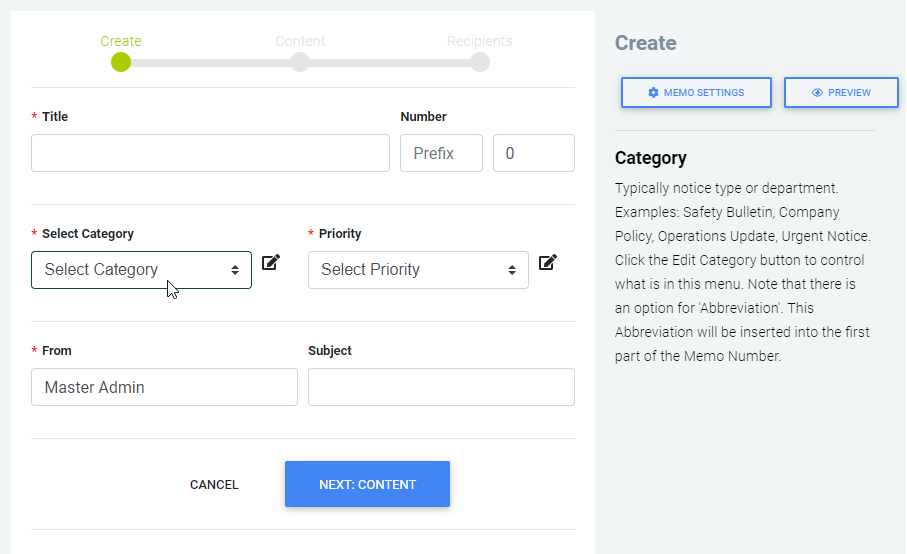Jump to the Recipients step circle
Viewport: 907px width, 554px height.
tap(480, 62)
